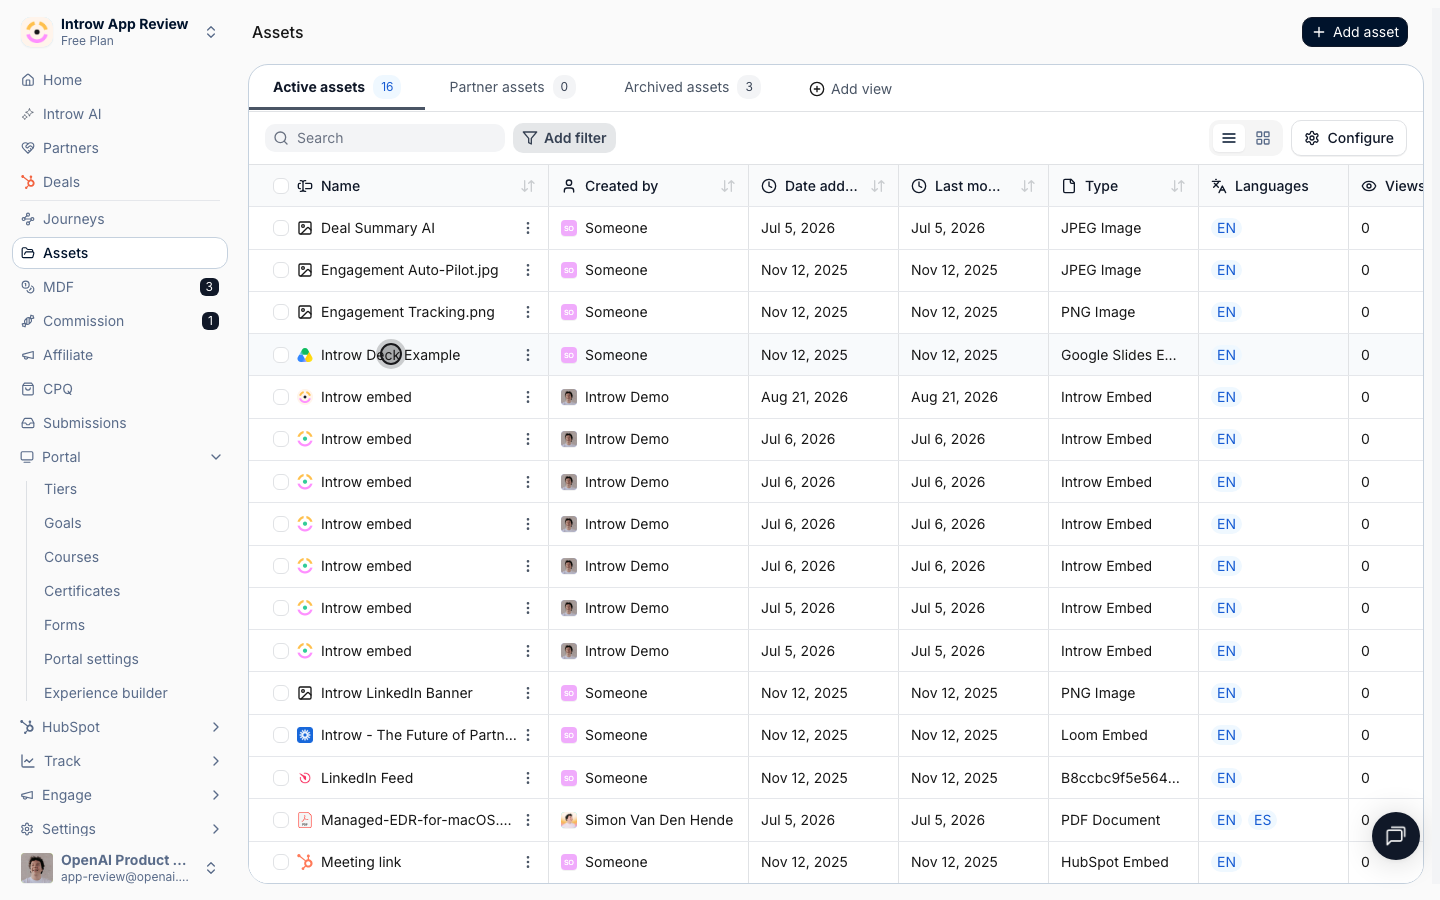Switch to grid view layout
1440x900 pixels.
1263,138
